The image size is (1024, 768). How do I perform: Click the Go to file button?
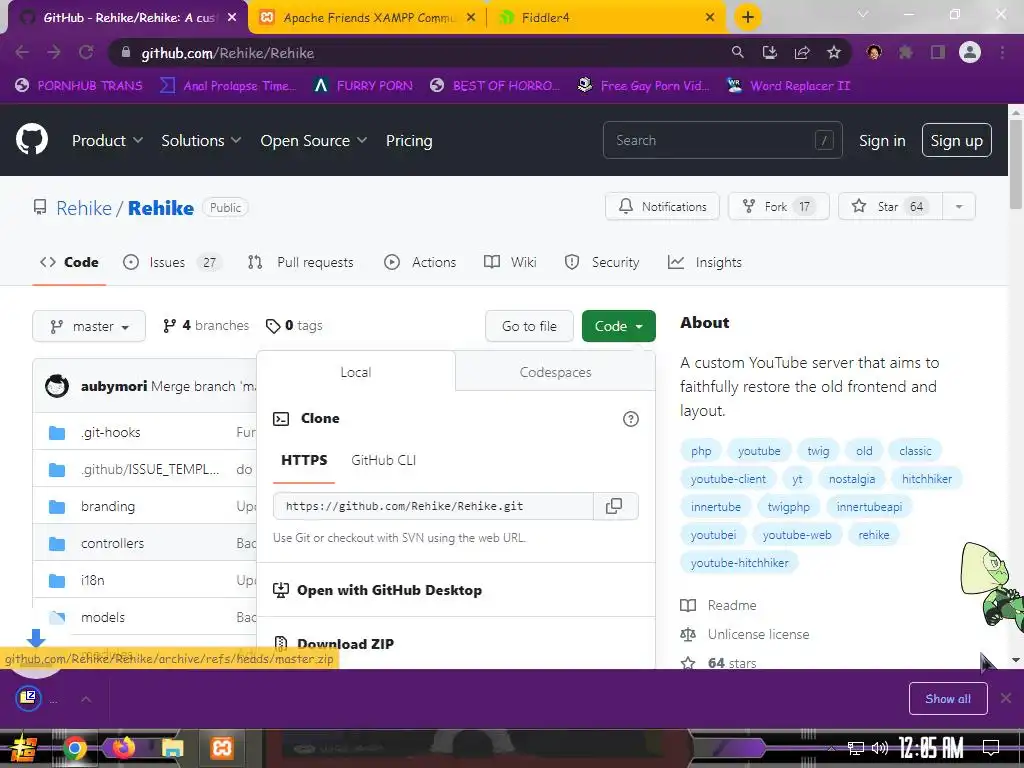point(529,326)
